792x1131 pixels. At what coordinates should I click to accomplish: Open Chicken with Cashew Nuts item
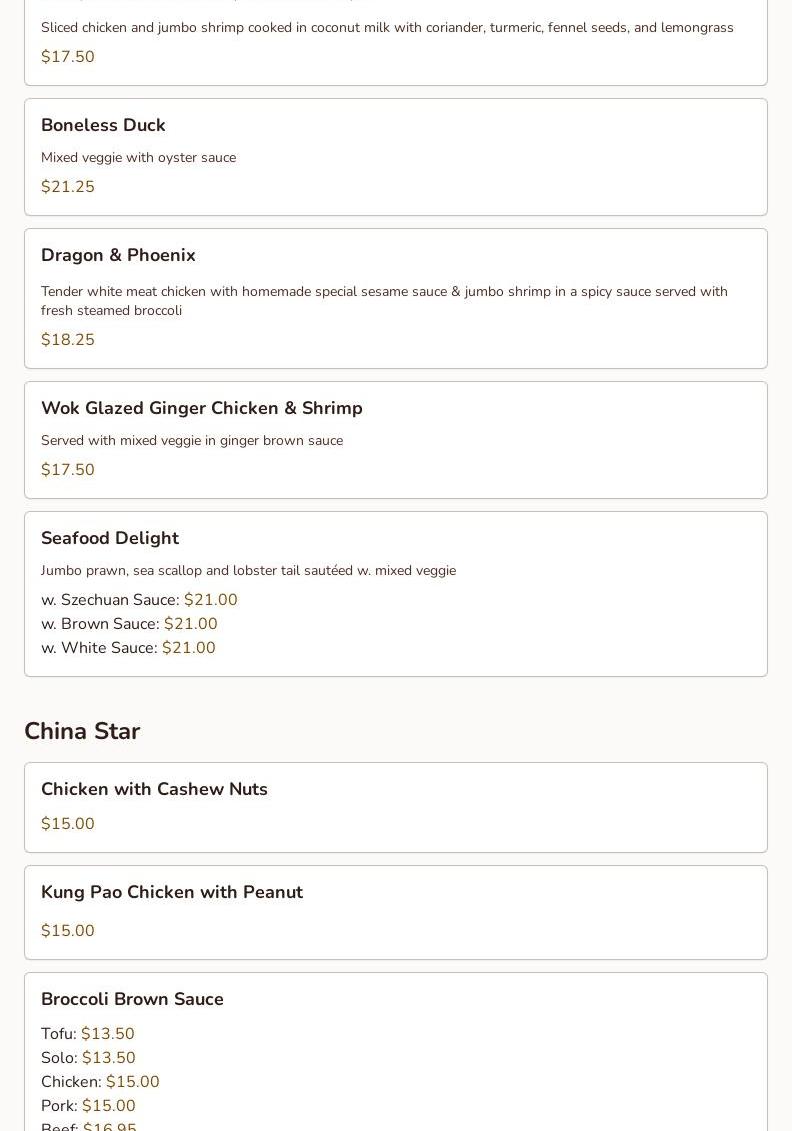[395, 808]
